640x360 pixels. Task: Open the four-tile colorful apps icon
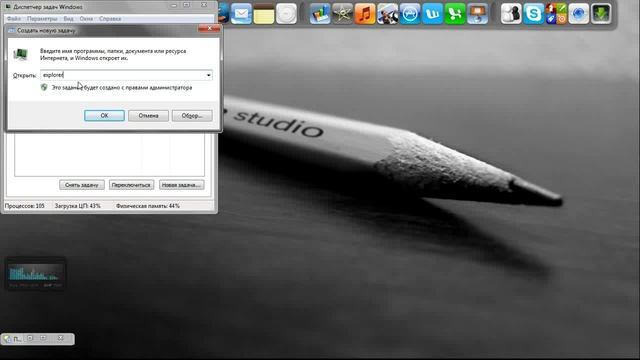556,14
